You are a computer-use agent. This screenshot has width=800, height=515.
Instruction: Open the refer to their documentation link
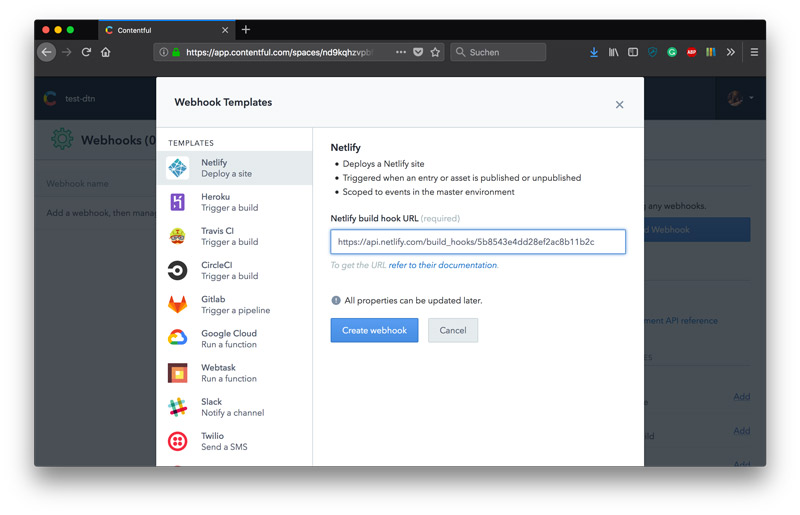tap(442, 265)
